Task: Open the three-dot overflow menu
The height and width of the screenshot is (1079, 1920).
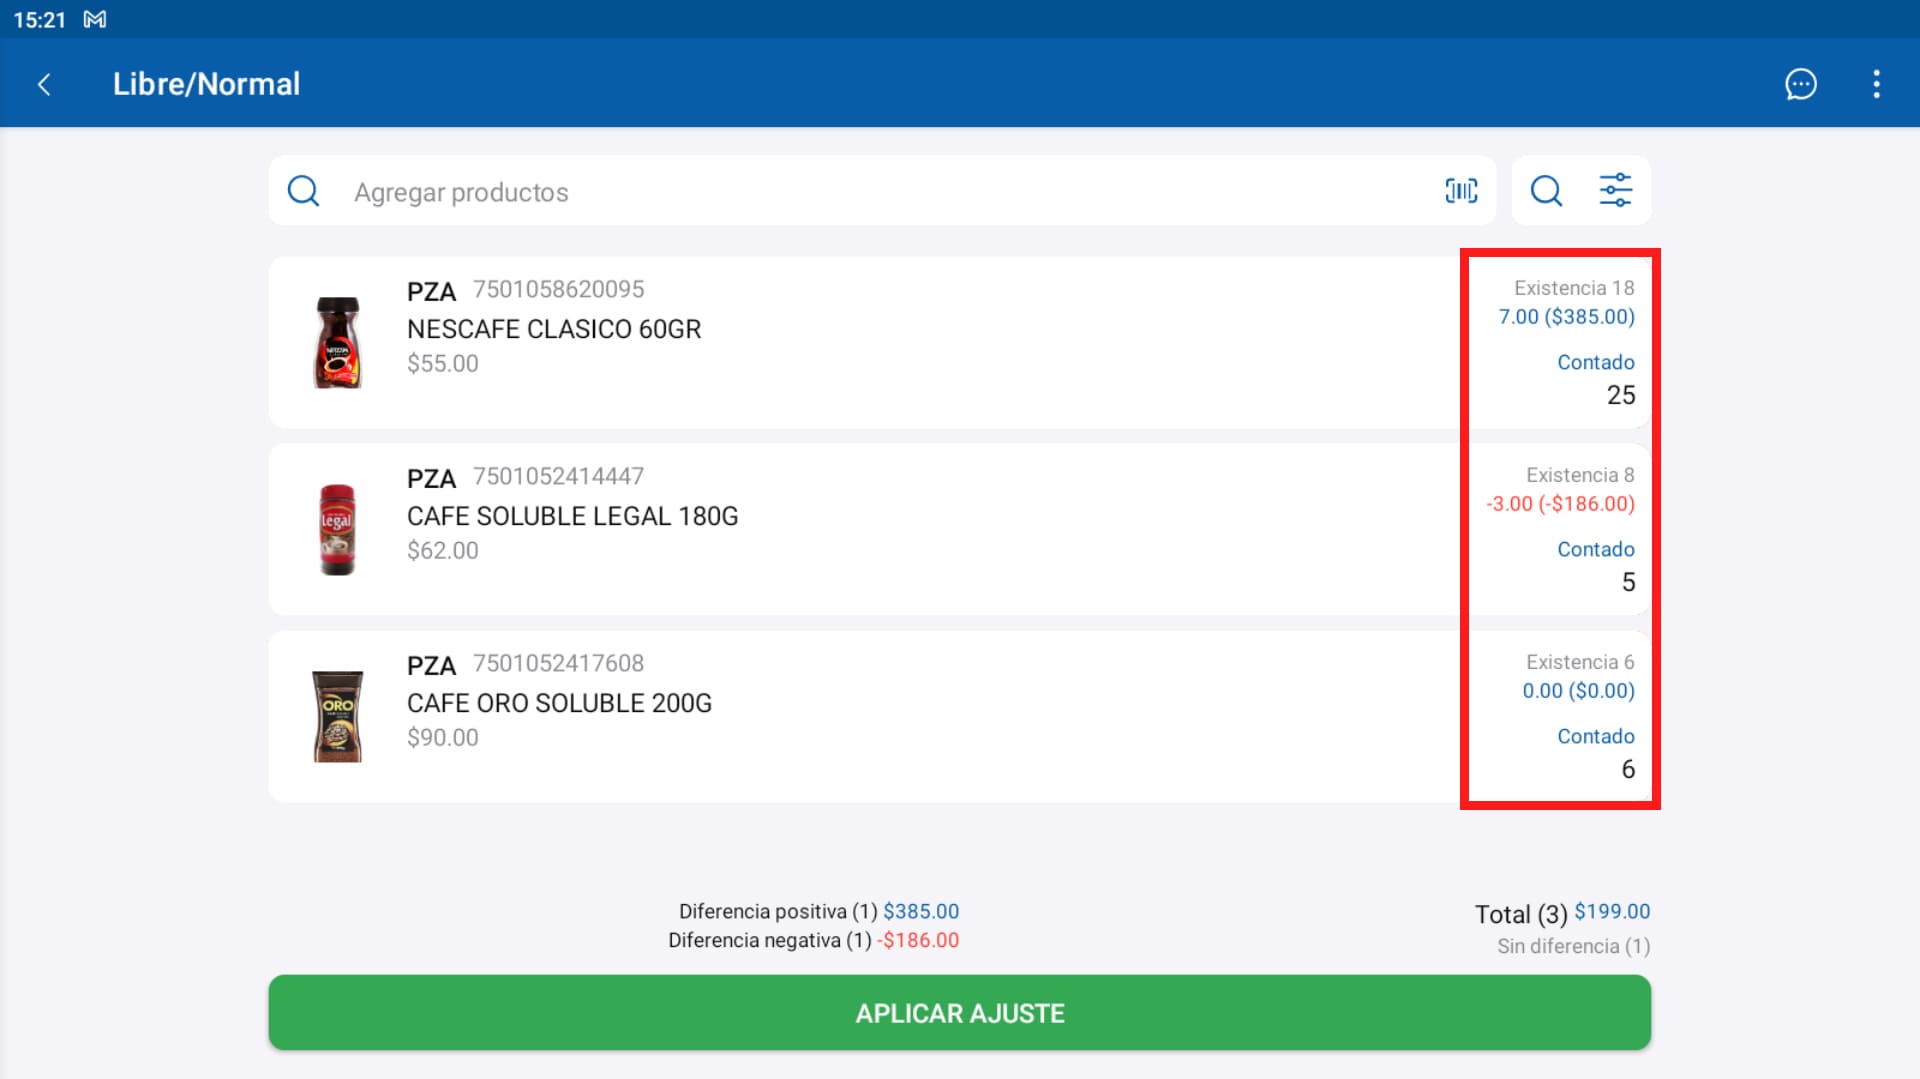Action: pyautogui.click(x=1877, y=85)
